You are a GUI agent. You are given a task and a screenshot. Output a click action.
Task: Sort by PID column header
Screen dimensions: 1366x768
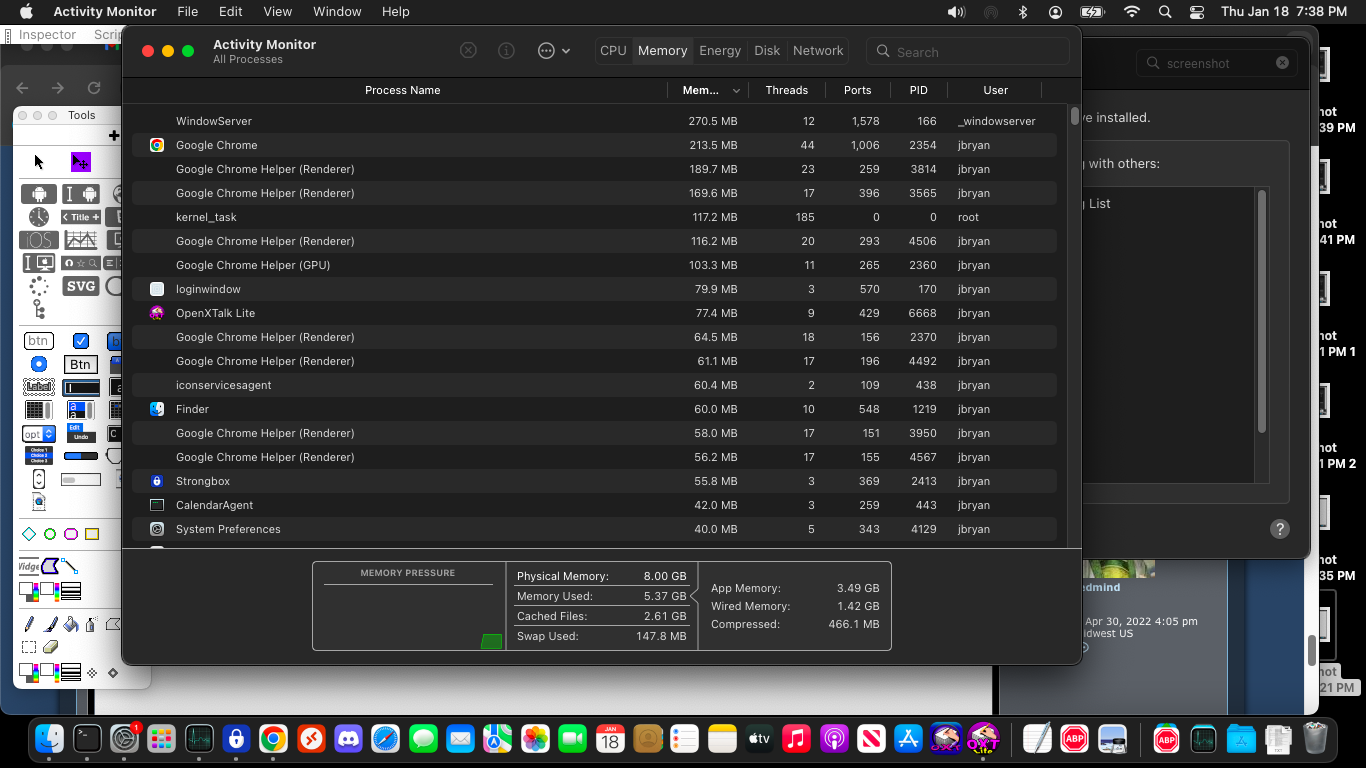[918, 90]
